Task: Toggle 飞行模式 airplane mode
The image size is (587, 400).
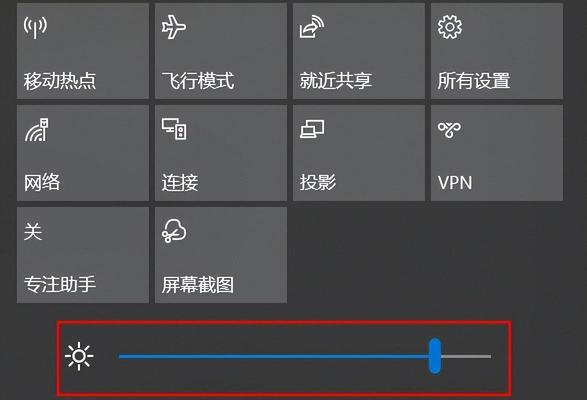Action: [x=221, y=51]
